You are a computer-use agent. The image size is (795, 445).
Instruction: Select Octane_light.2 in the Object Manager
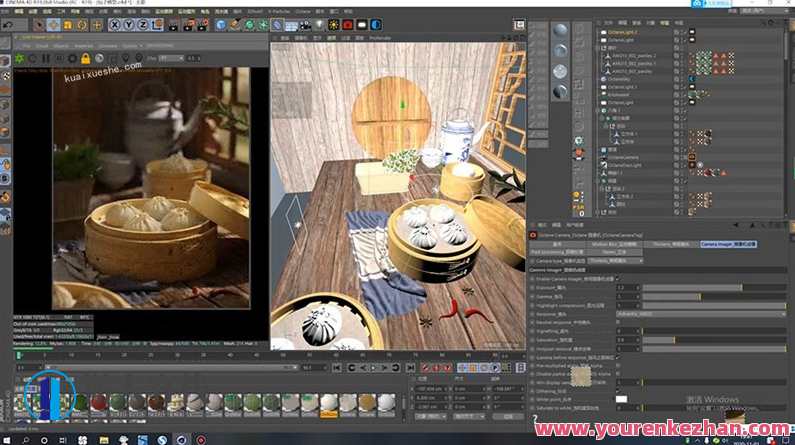coord(623,32)
